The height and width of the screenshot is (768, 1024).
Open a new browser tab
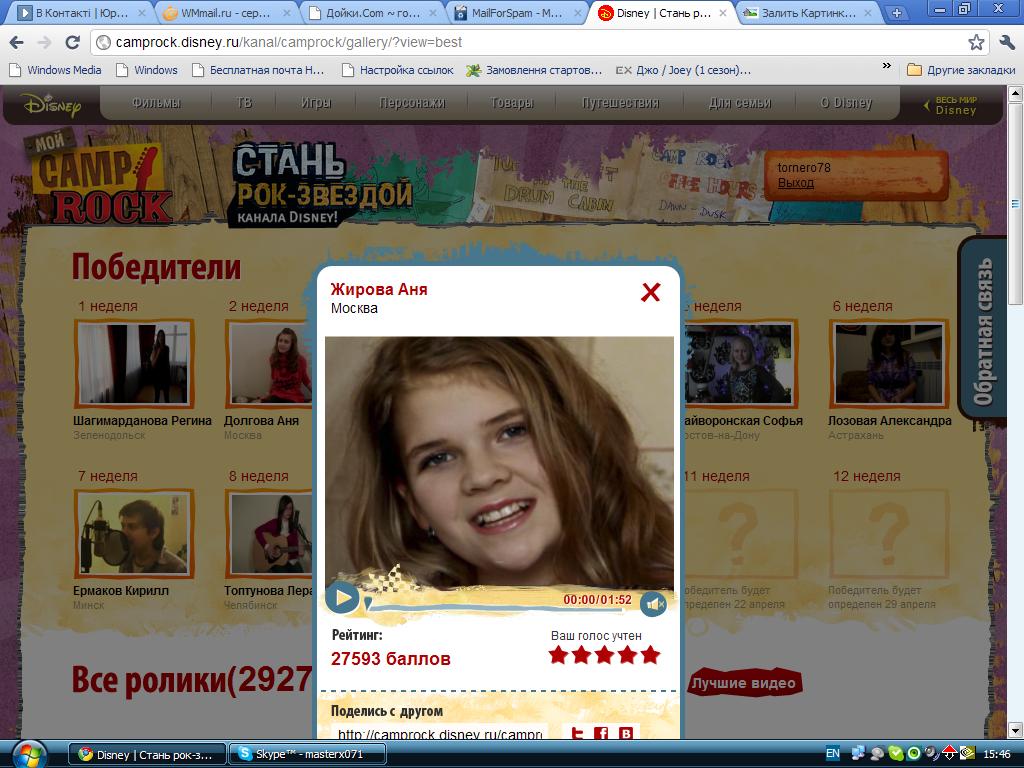pyautogui.click(x=897, y=13)
